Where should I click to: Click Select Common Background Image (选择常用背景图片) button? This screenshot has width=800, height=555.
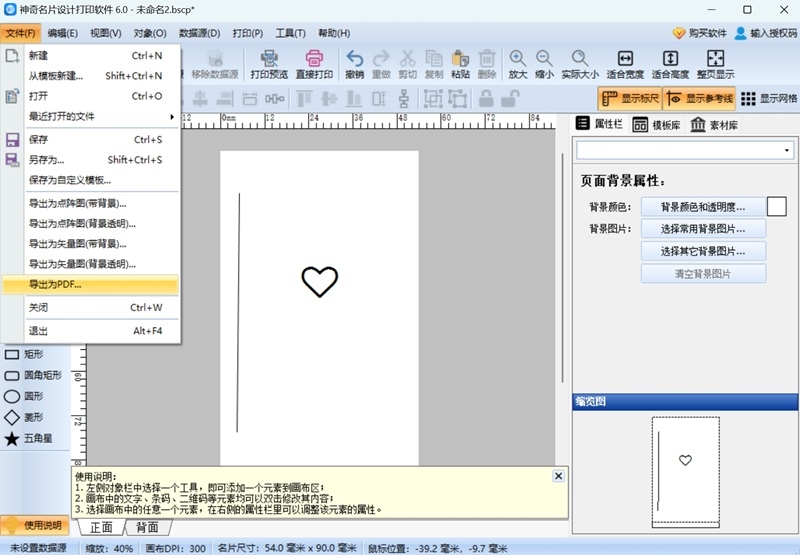click(x=703, y=229)
